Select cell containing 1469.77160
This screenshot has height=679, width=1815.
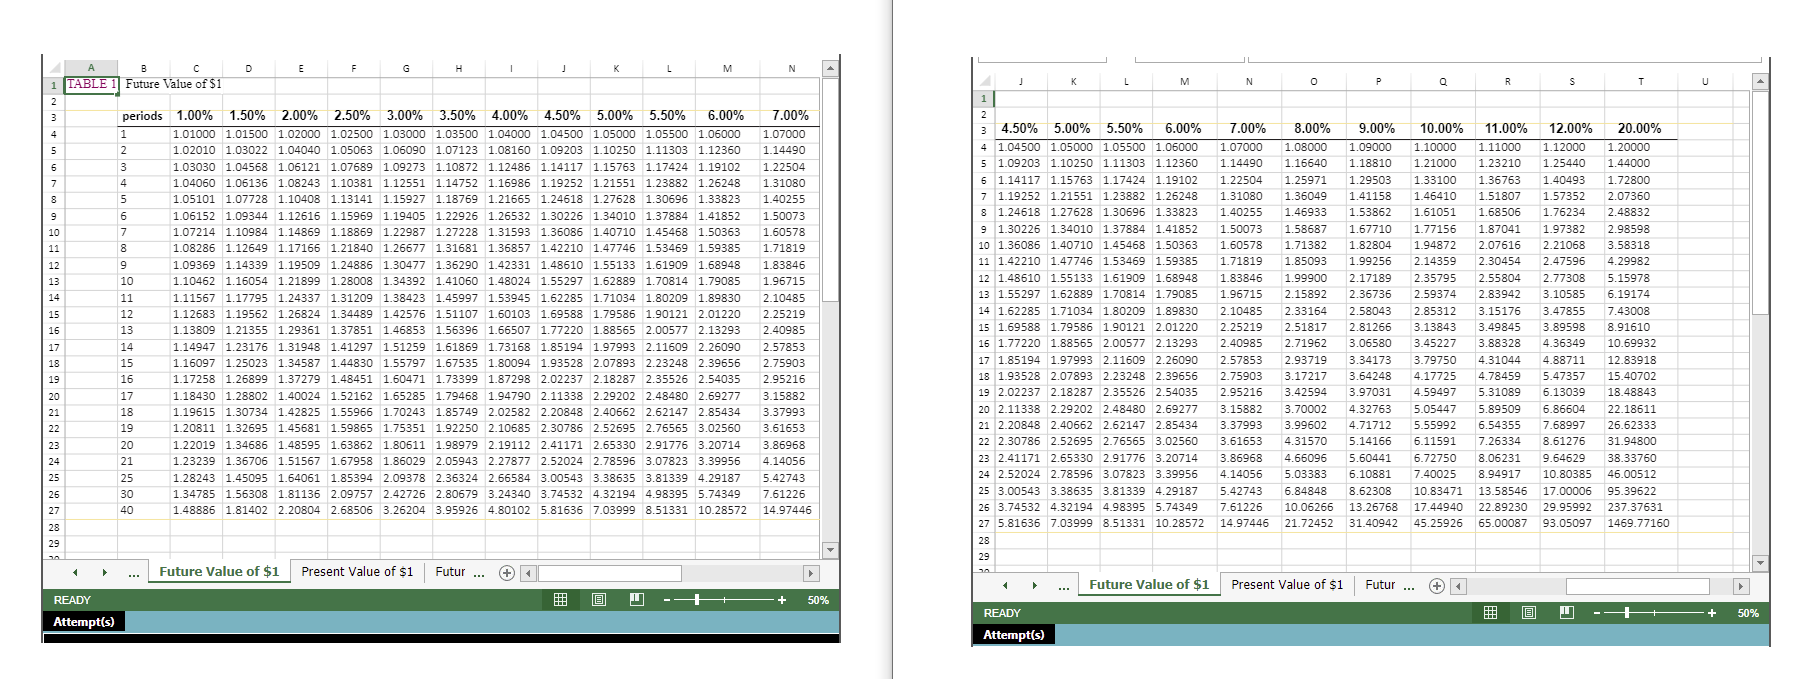(x=1640, y=523)
